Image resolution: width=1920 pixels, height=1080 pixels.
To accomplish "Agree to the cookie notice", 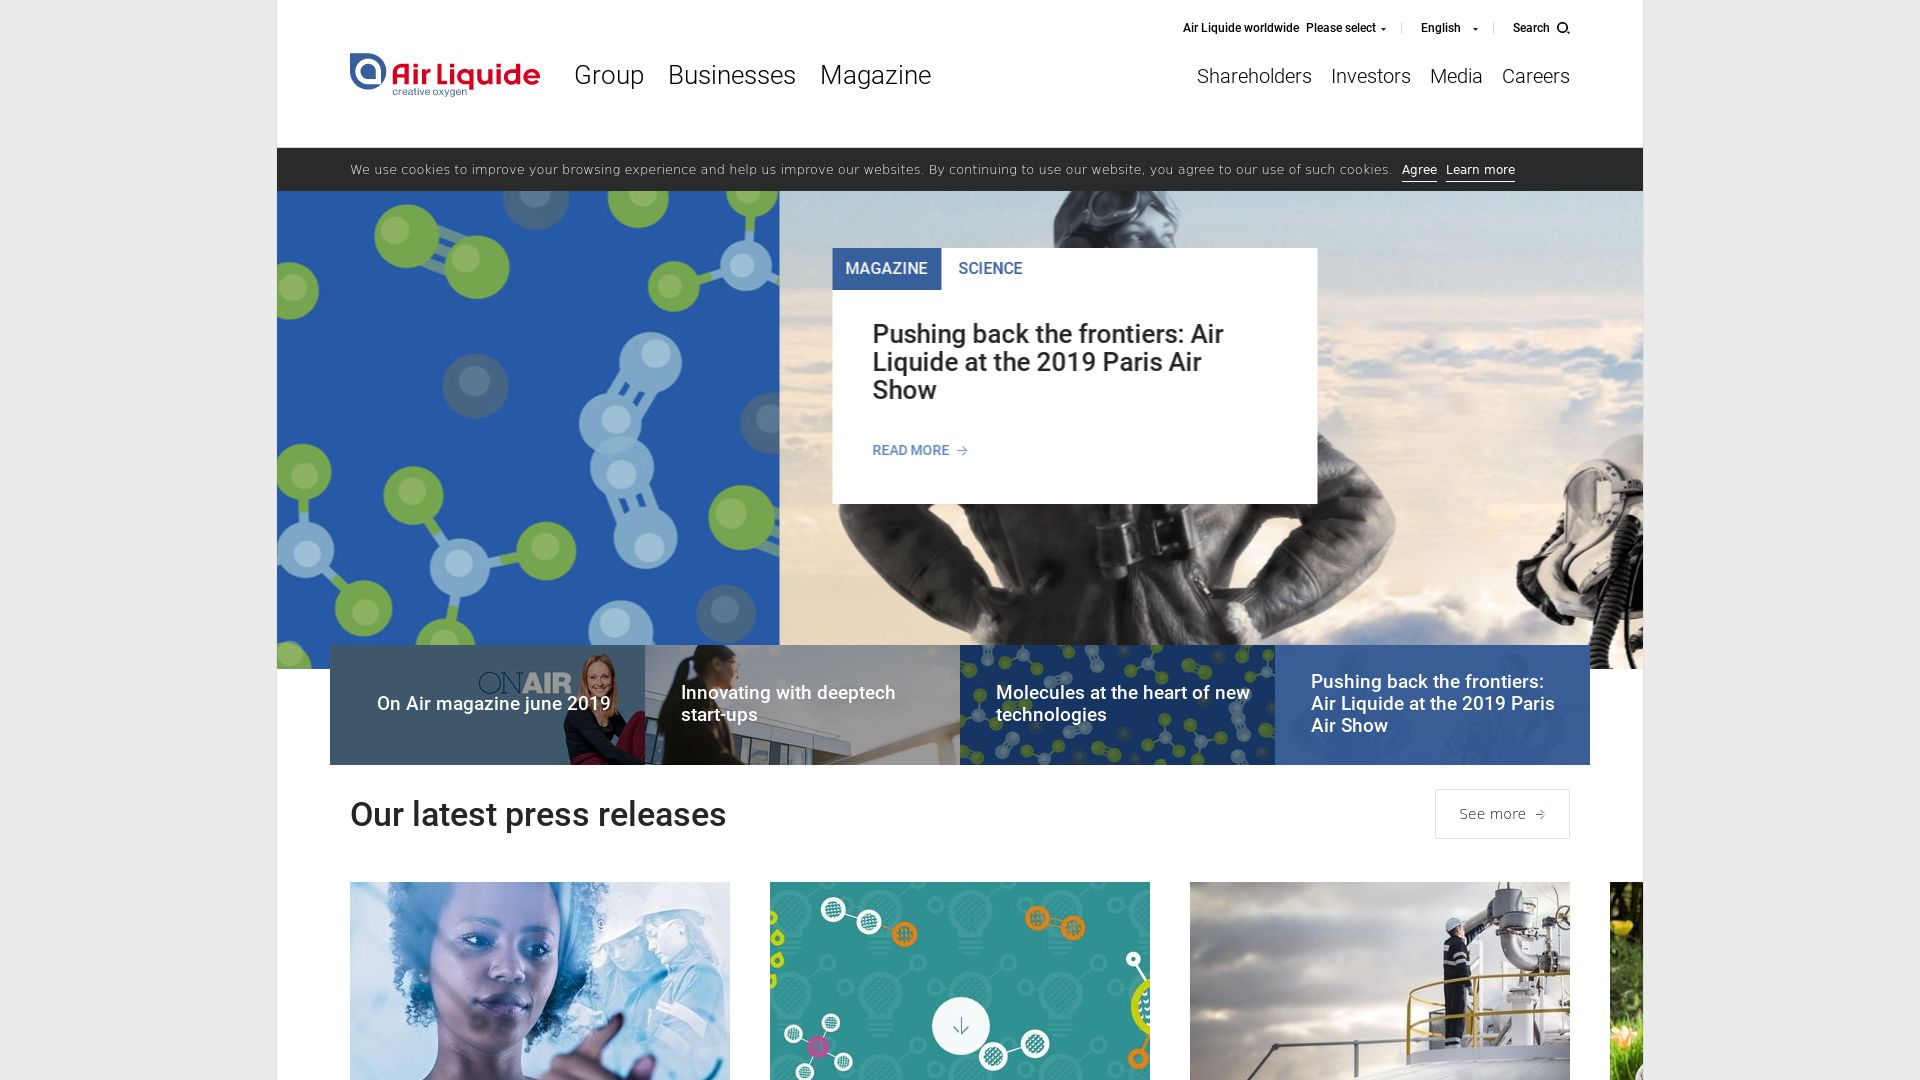I will (x=1419, y=170).
